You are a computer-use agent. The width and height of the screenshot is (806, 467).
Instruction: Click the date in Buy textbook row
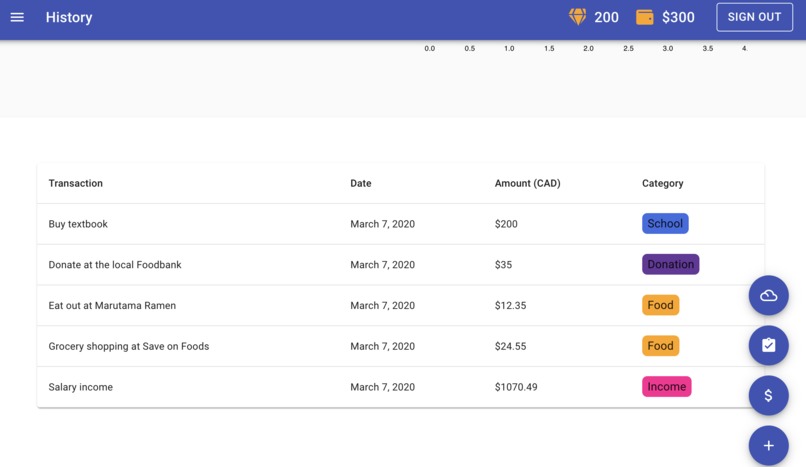point(382,224)
